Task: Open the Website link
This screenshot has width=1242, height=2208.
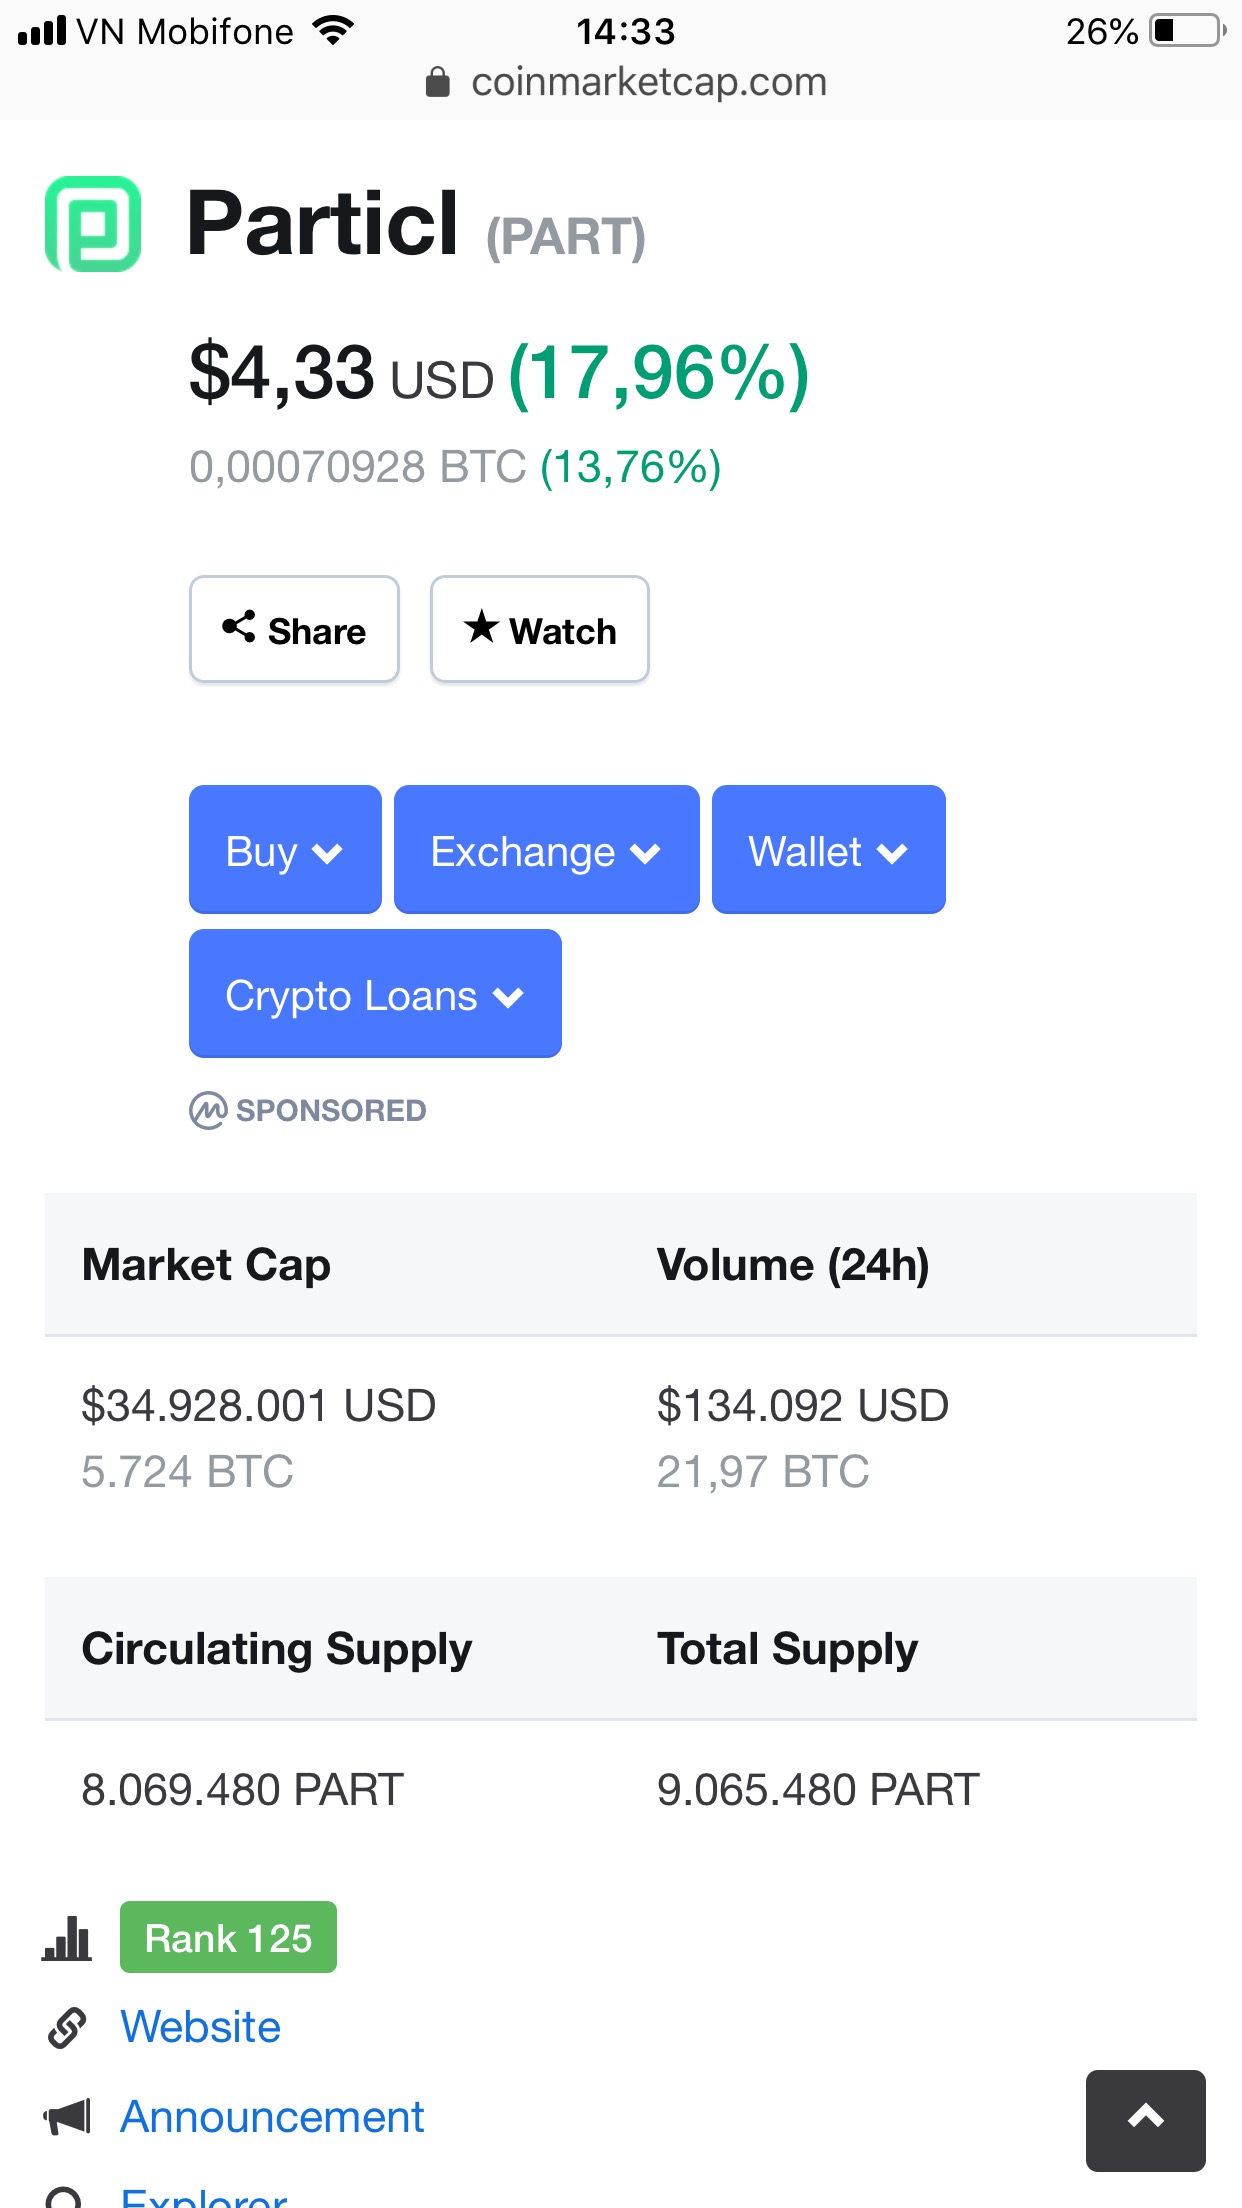Action: tap(200, 2028)
